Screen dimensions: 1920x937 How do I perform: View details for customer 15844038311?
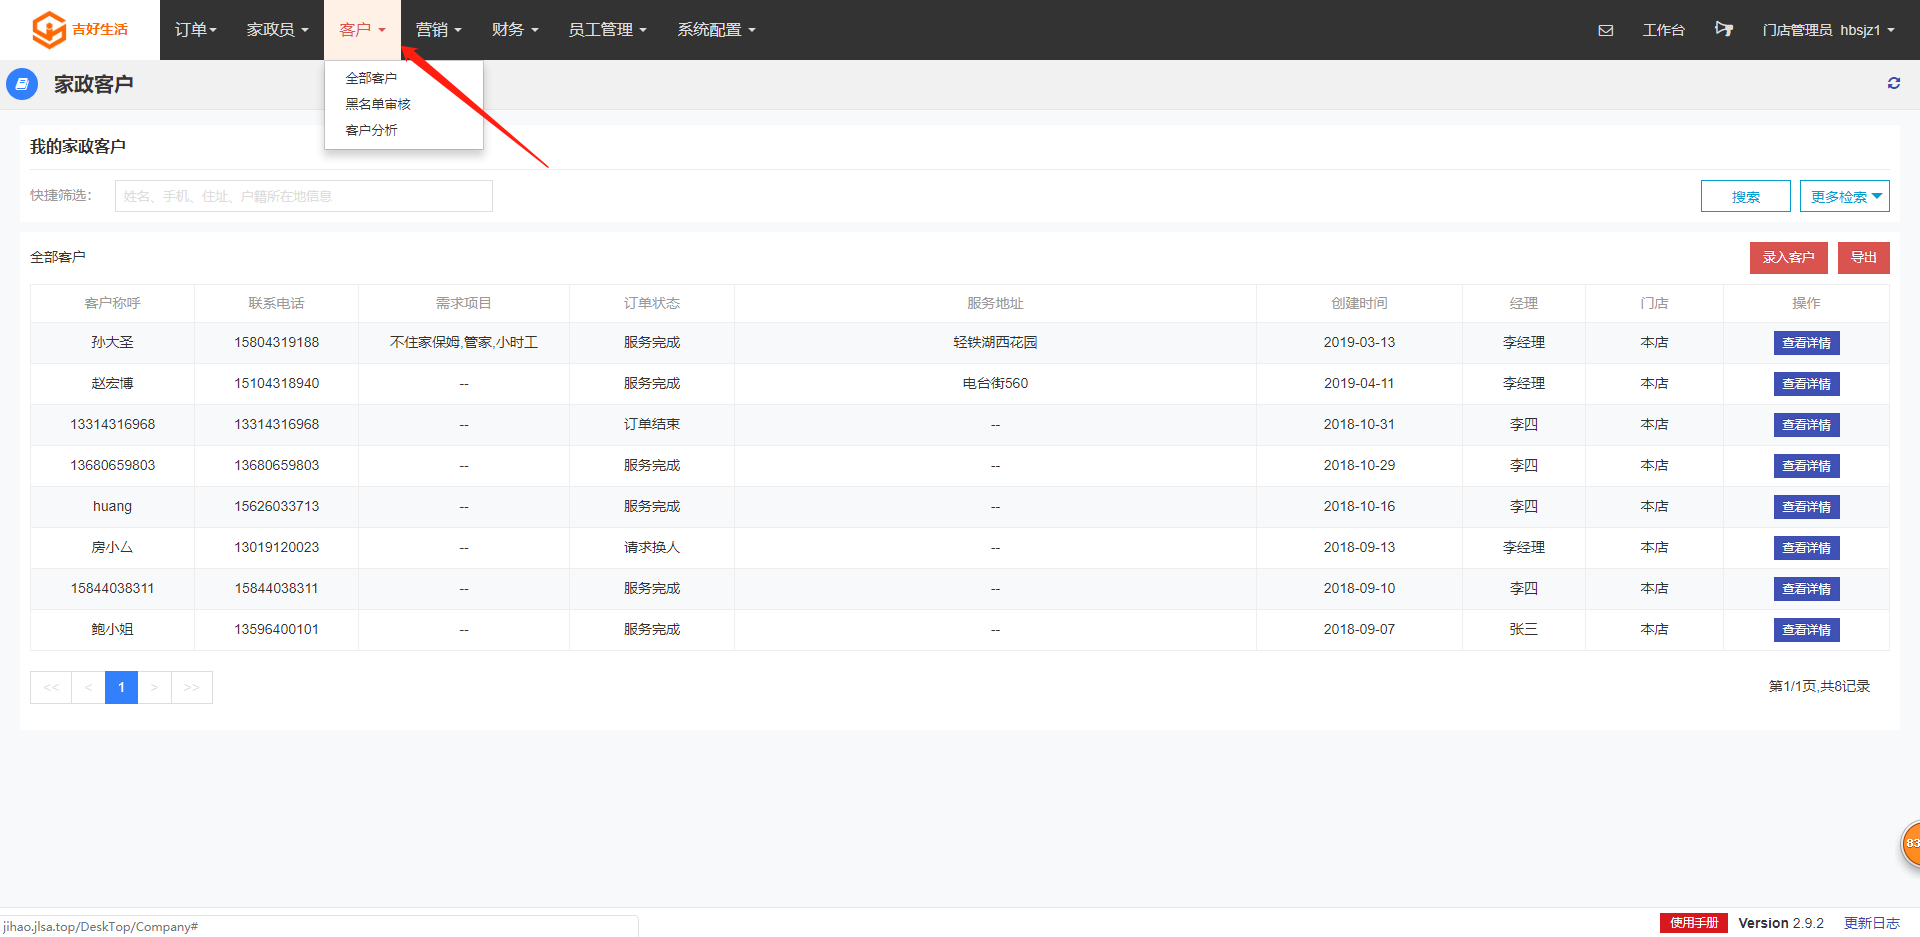click(1806, 589)
